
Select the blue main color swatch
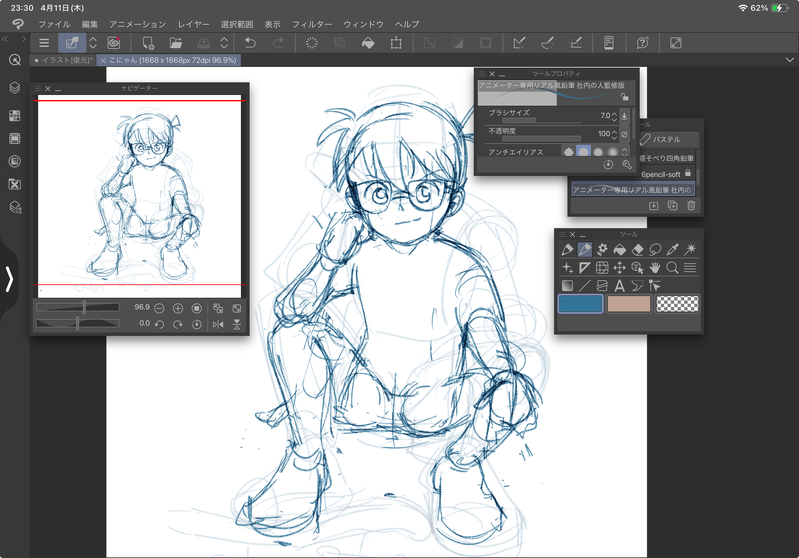580,304
